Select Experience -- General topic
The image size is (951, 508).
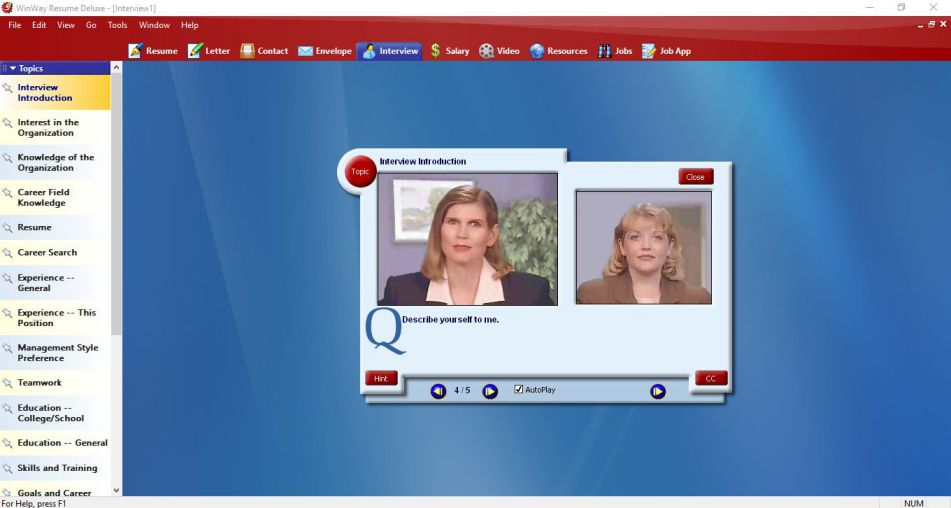pyautogui.click(x=55, y=282)
